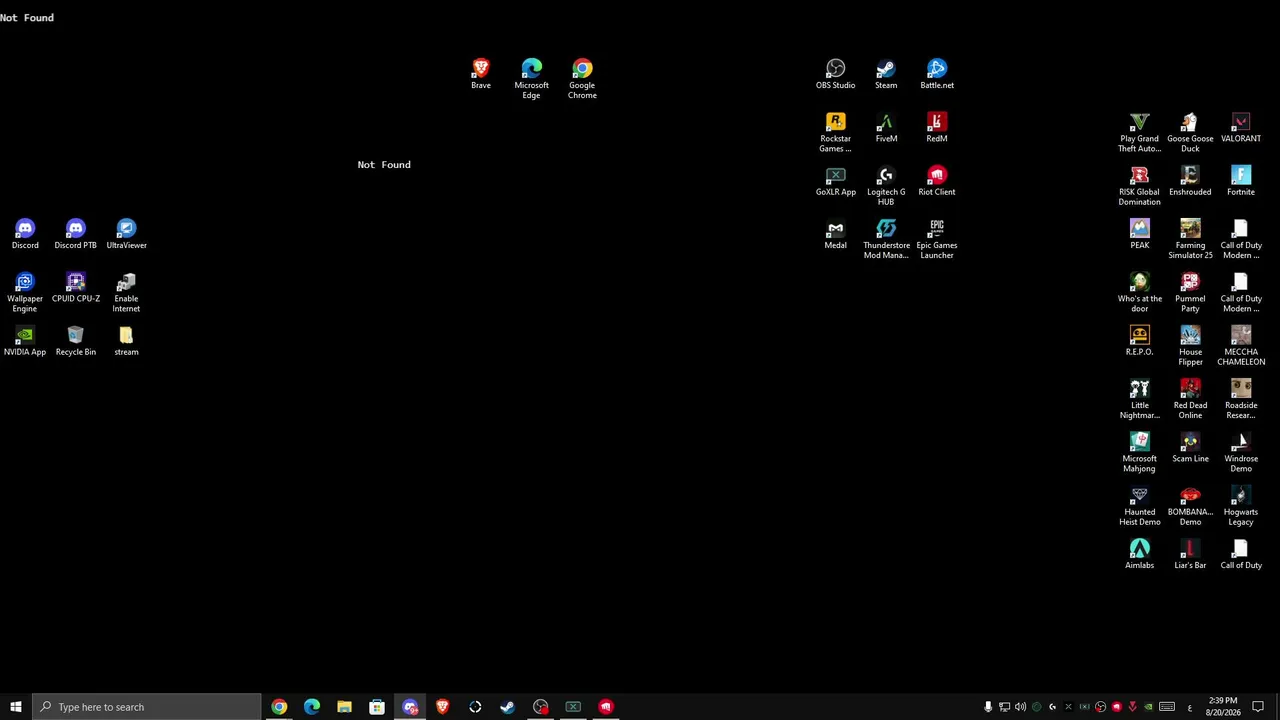Click the CPUID CPU-Z desktop icon
This screenshot has height=720, width=1280.
76,287
